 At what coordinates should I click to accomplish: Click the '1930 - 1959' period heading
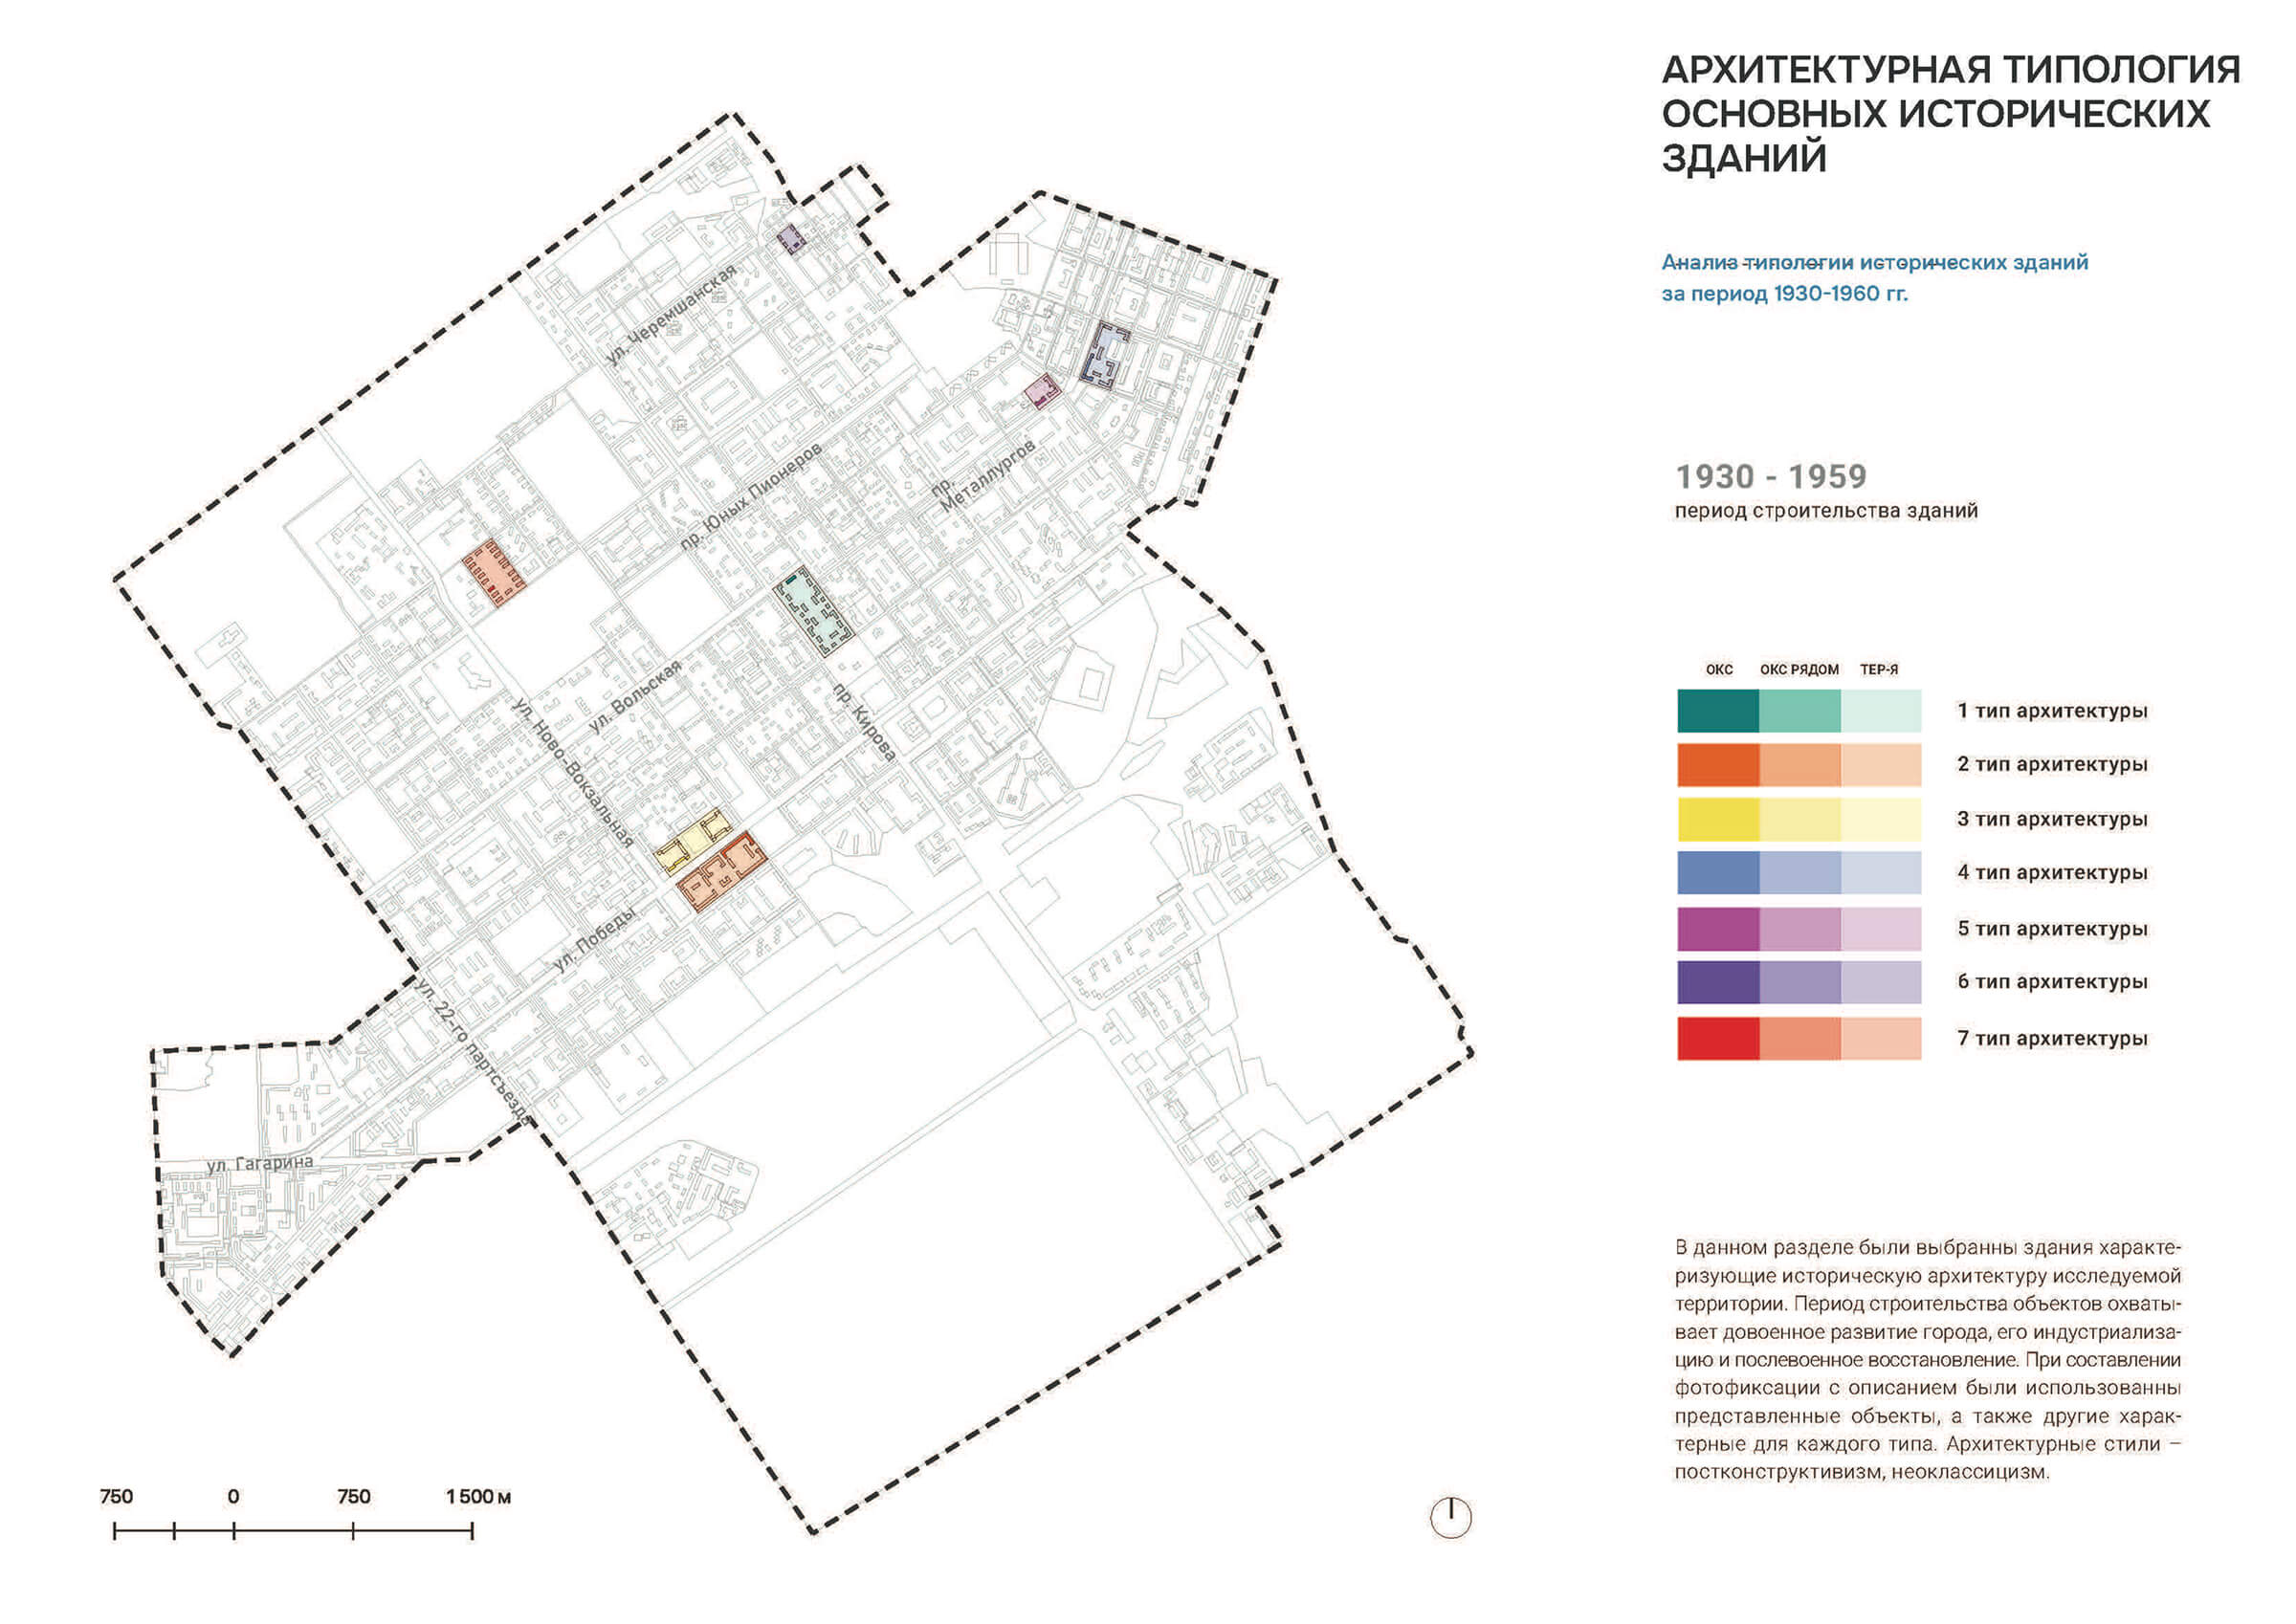pos(1771,476)
